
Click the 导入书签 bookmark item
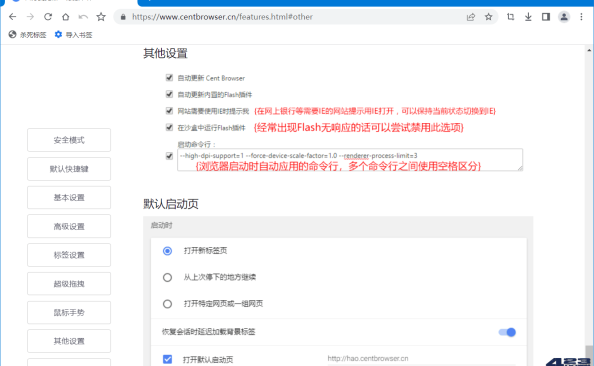coord(73,35)
